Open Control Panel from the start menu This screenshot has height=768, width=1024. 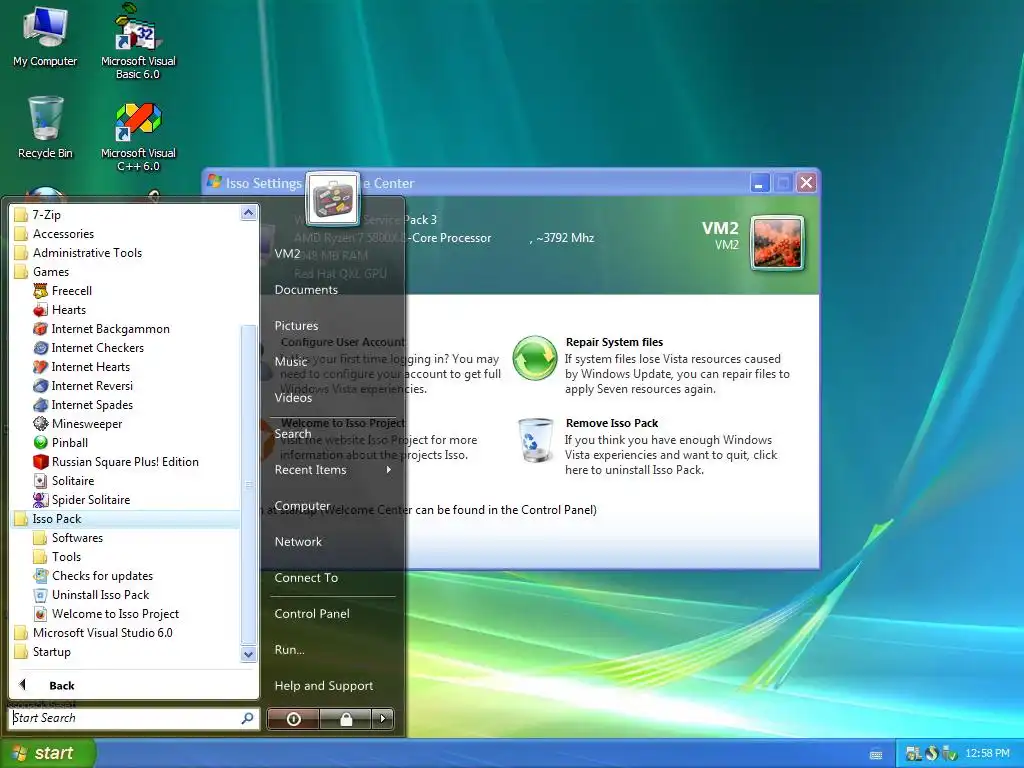tap(312, 613)
